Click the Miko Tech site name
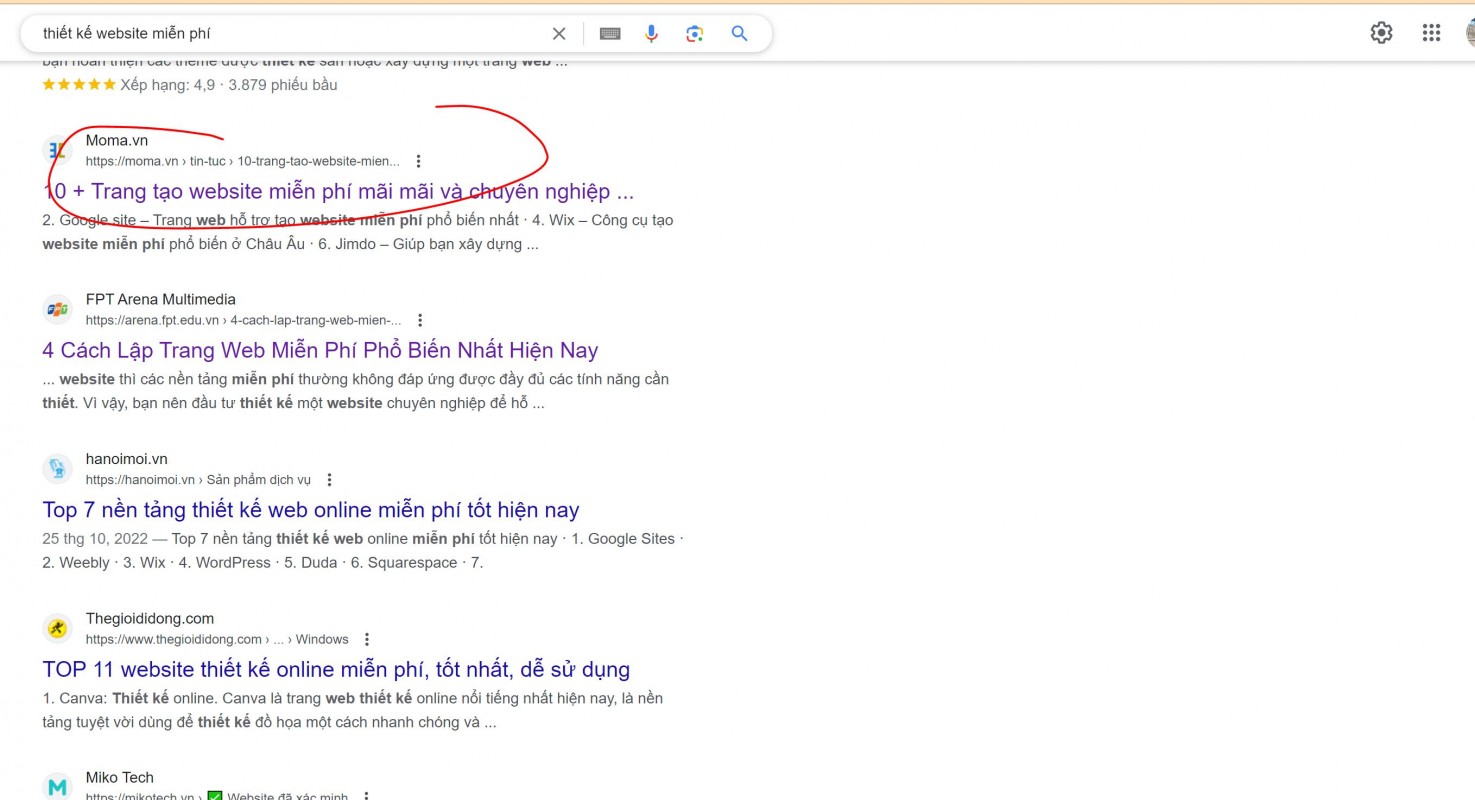The image size is (1475, 800). [x=120, y=778]
